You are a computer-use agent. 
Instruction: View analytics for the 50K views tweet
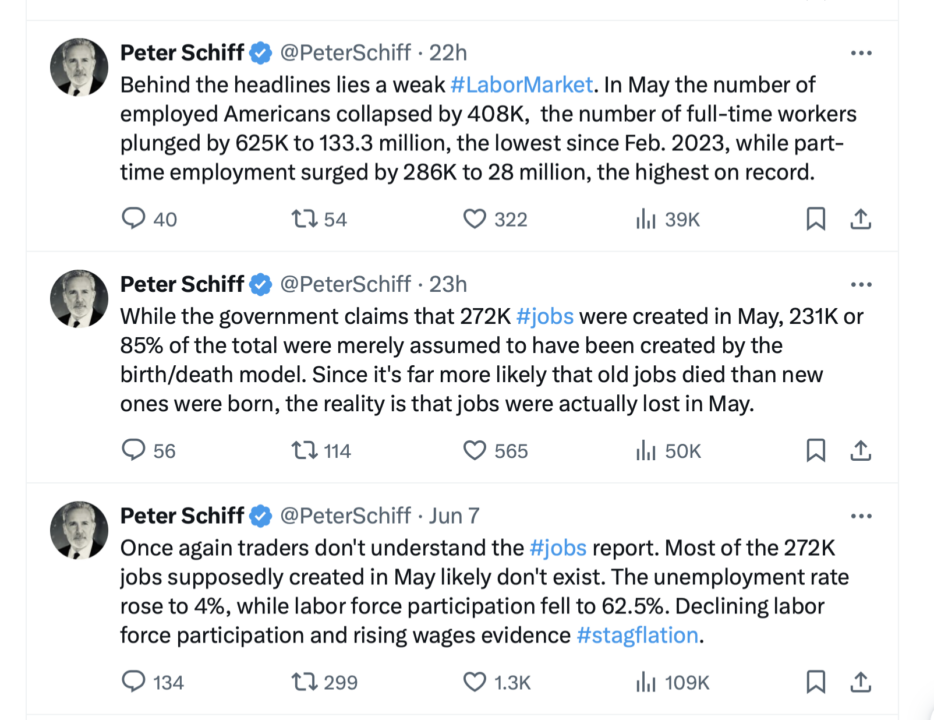pyautogui.click(x=646, y=451)
